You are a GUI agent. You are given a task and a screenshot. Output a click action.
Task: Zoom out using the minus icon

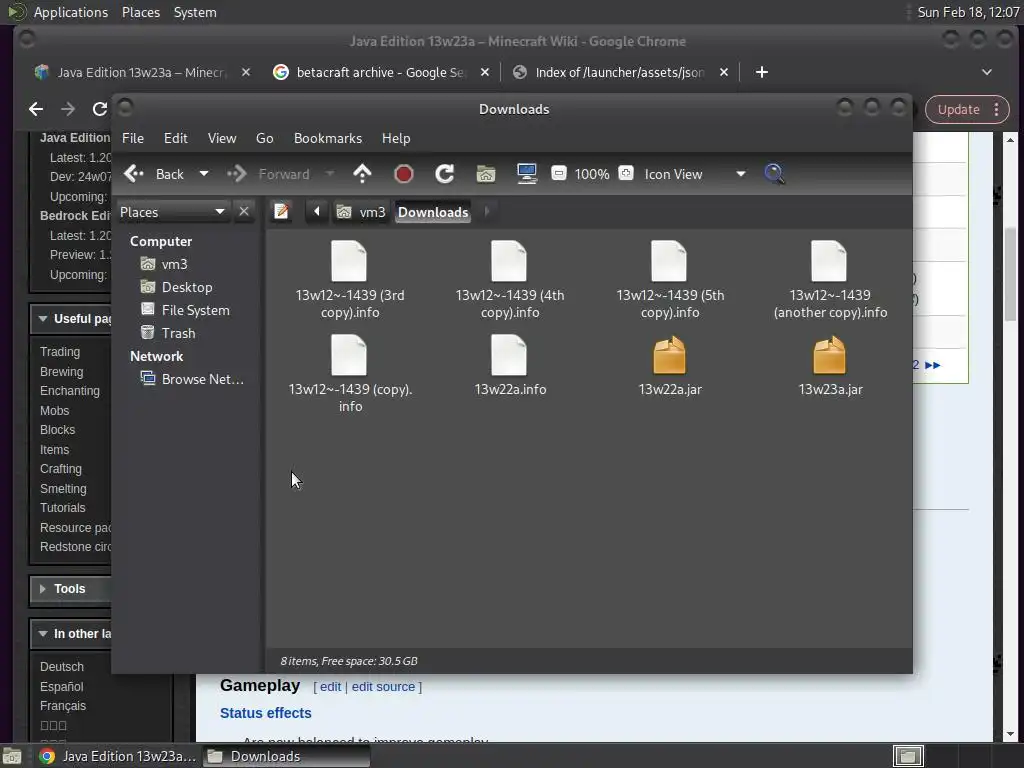pos(558,173)
